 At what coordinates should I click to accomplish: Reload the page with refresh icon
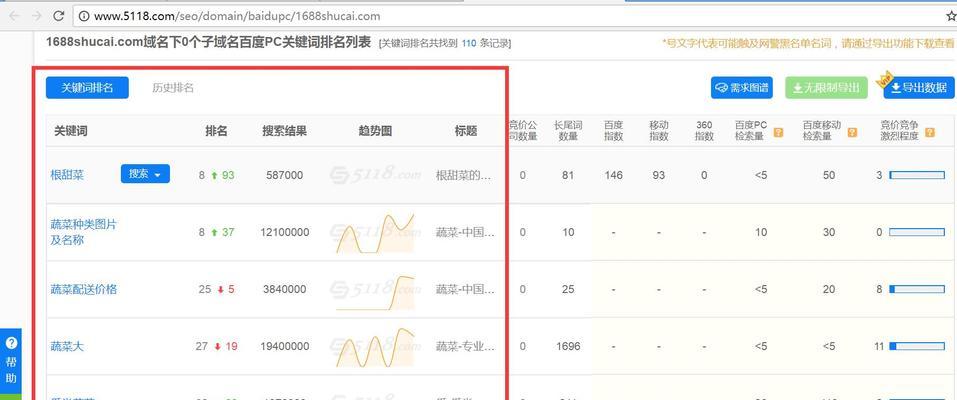pos(59,16)
